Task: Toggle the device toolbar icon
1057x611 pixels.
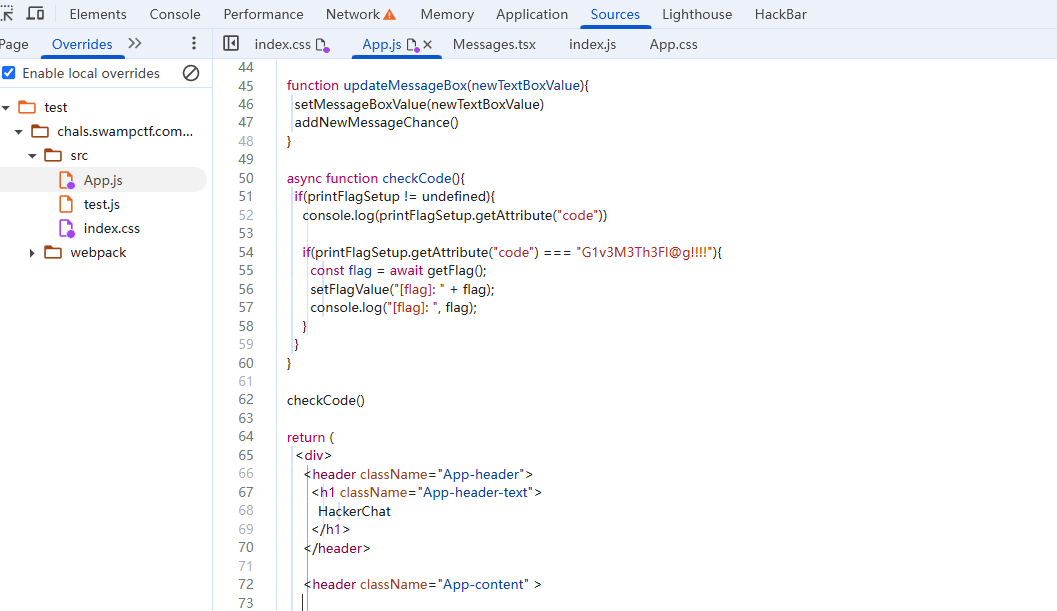Action: [x=35, y=14]
